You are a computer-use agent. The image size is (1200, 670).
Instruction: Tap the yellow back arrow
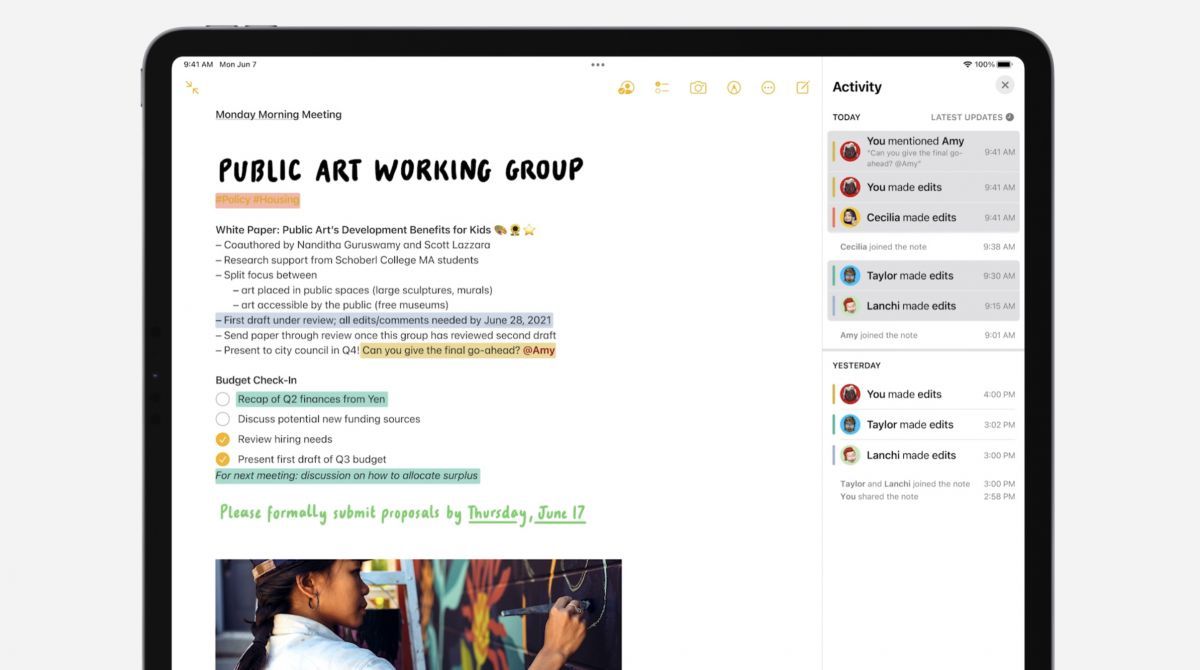click(191, 88)
